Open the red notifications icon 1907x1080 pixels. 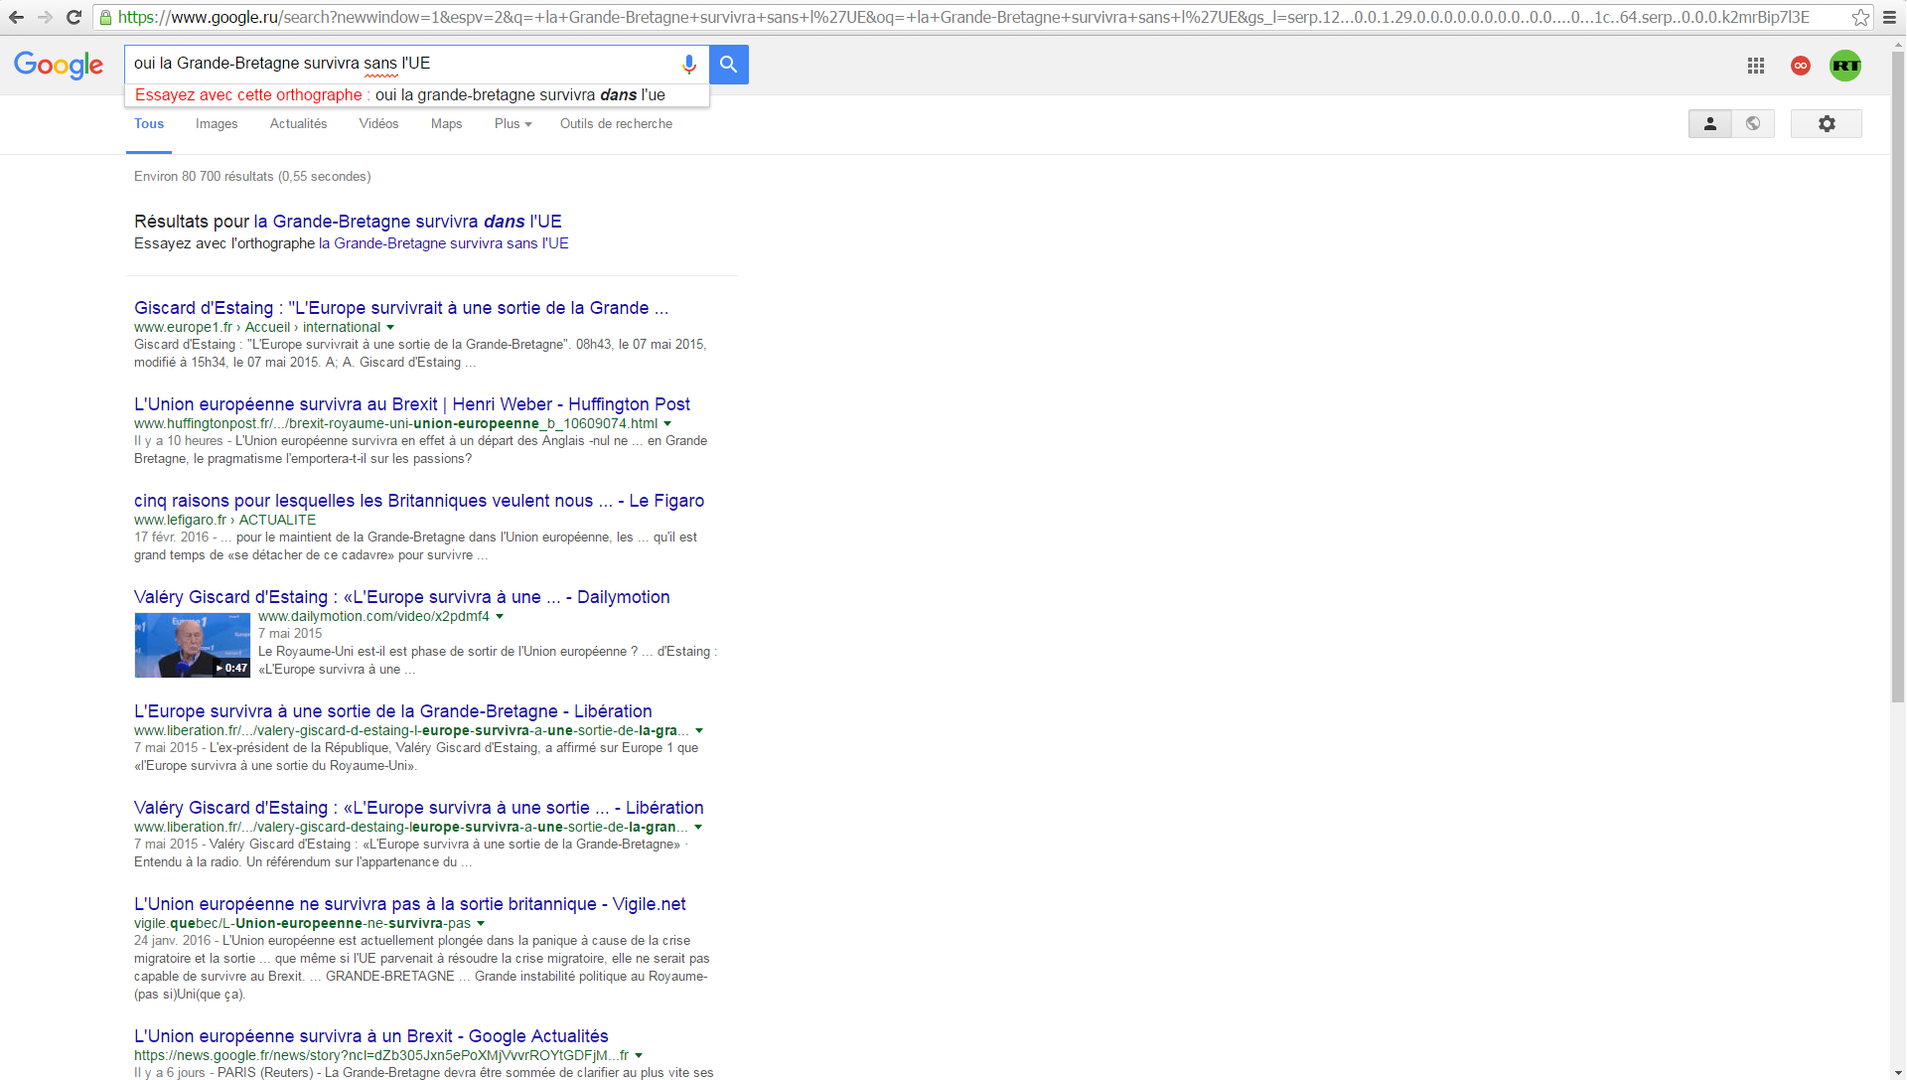click(1801, 66)
